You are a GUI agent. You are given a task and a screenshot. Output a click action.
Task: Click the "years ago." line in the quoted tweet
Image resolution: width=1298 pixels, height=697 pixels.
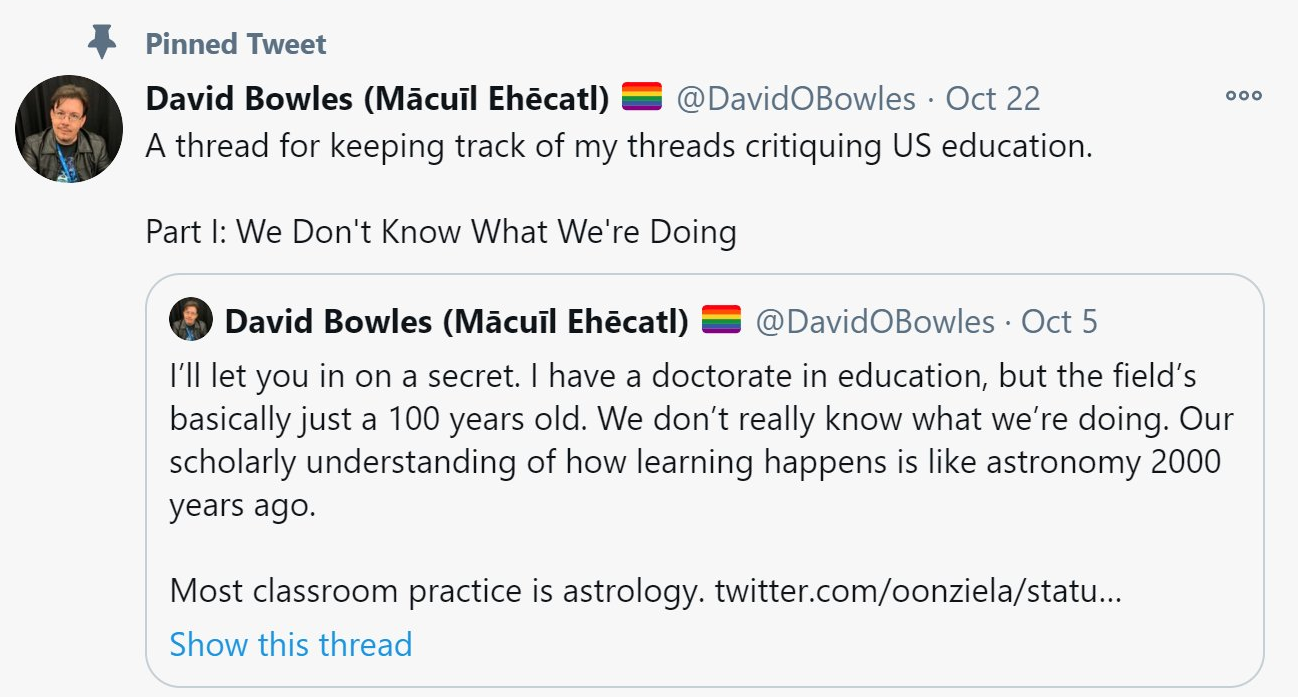click(x=243, y=505)
